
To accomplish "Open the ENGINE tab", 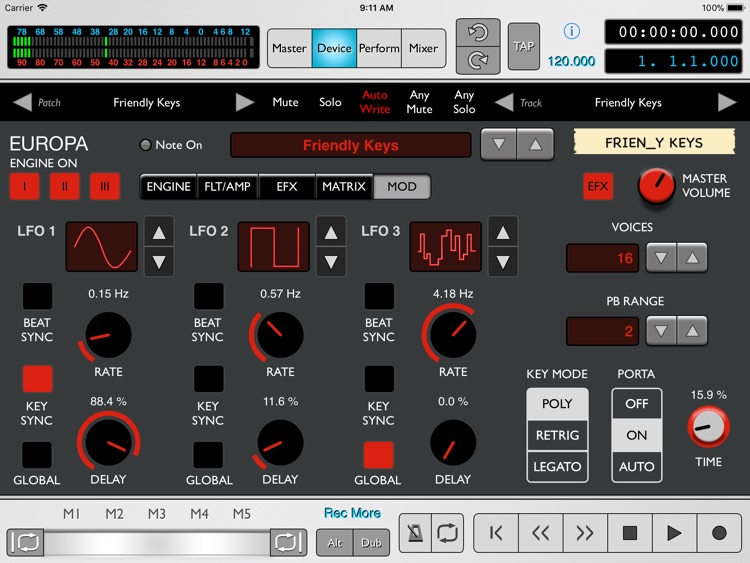I will pyautogui.click(x=168, y=187).
